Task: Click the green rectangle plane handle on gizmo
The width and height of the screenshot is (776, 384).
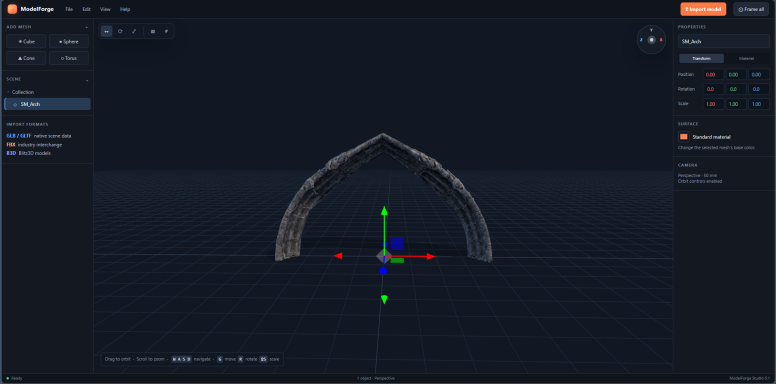Action: click(397, 260)
